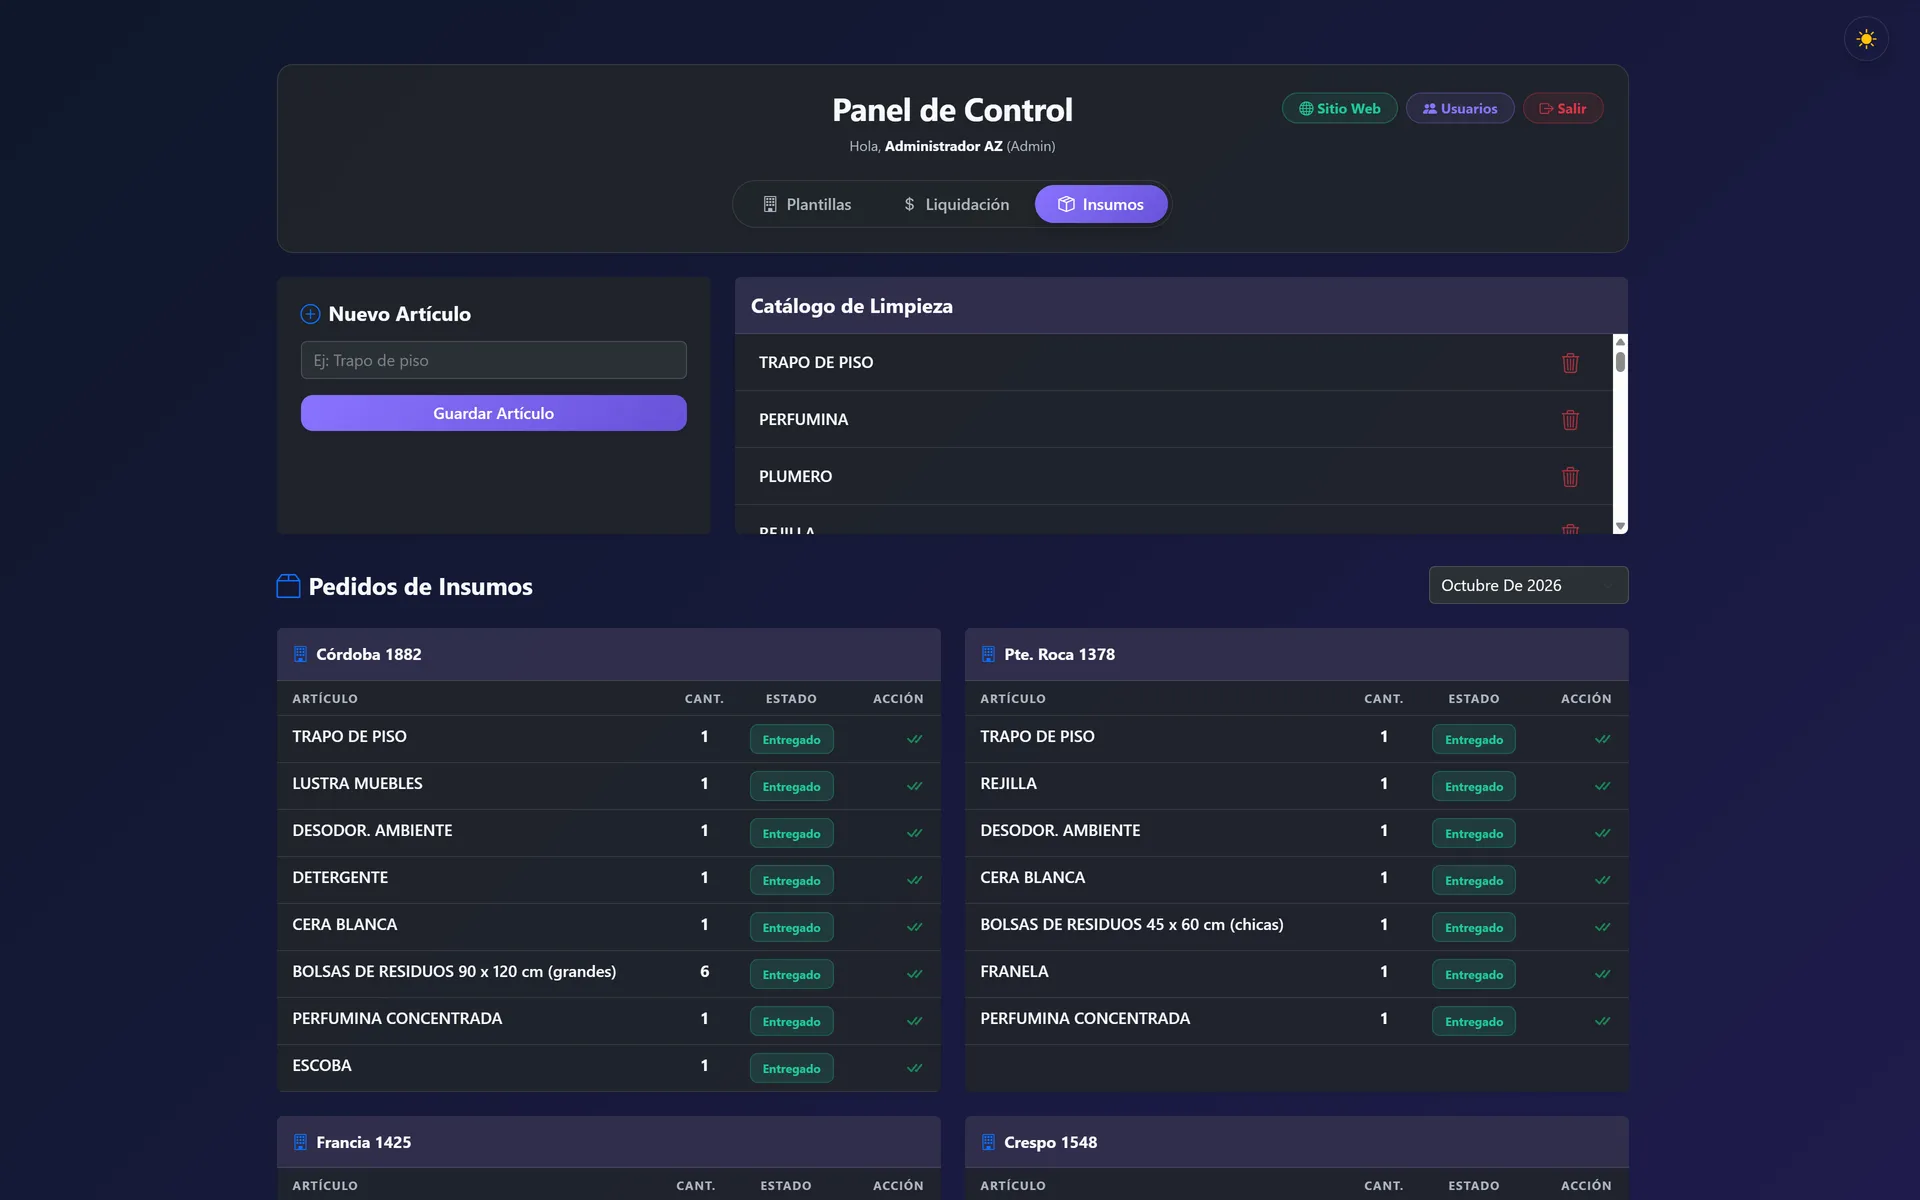Focus the Nuevo Artículo name field
Viewport: 1920px width, 1200px height.
pyautogui.click(x=493, y=360)
